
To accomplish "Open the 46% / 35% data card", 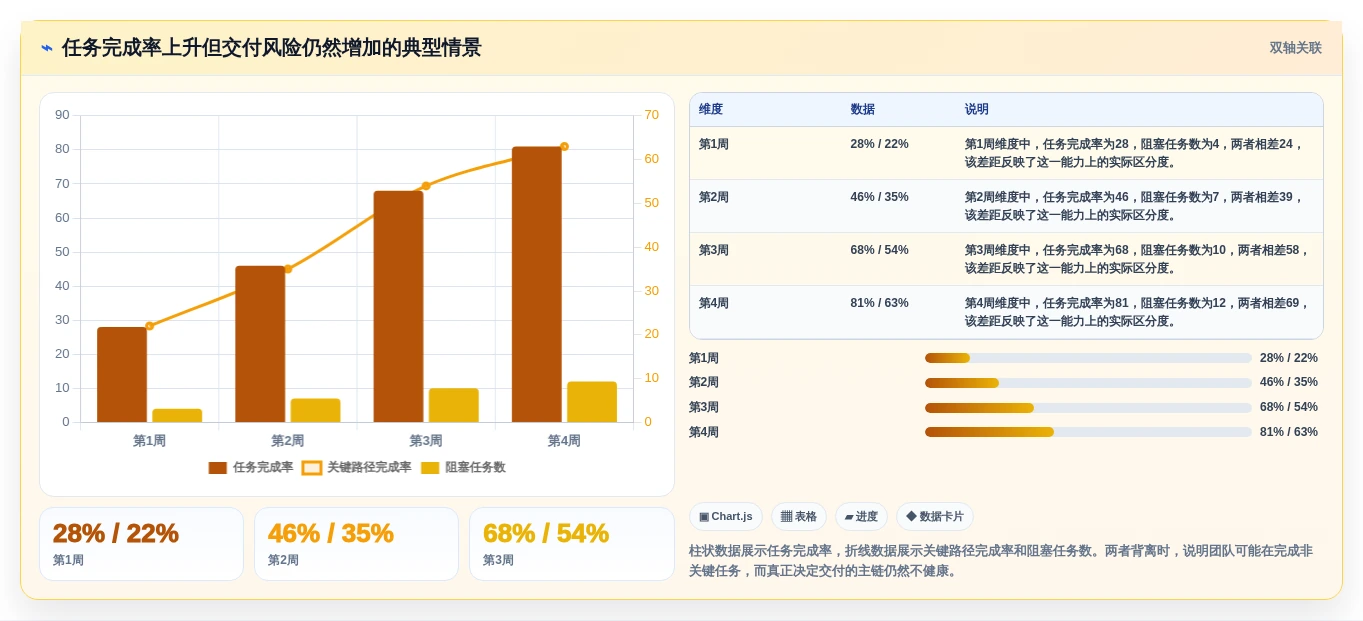I will pos(356,544).
